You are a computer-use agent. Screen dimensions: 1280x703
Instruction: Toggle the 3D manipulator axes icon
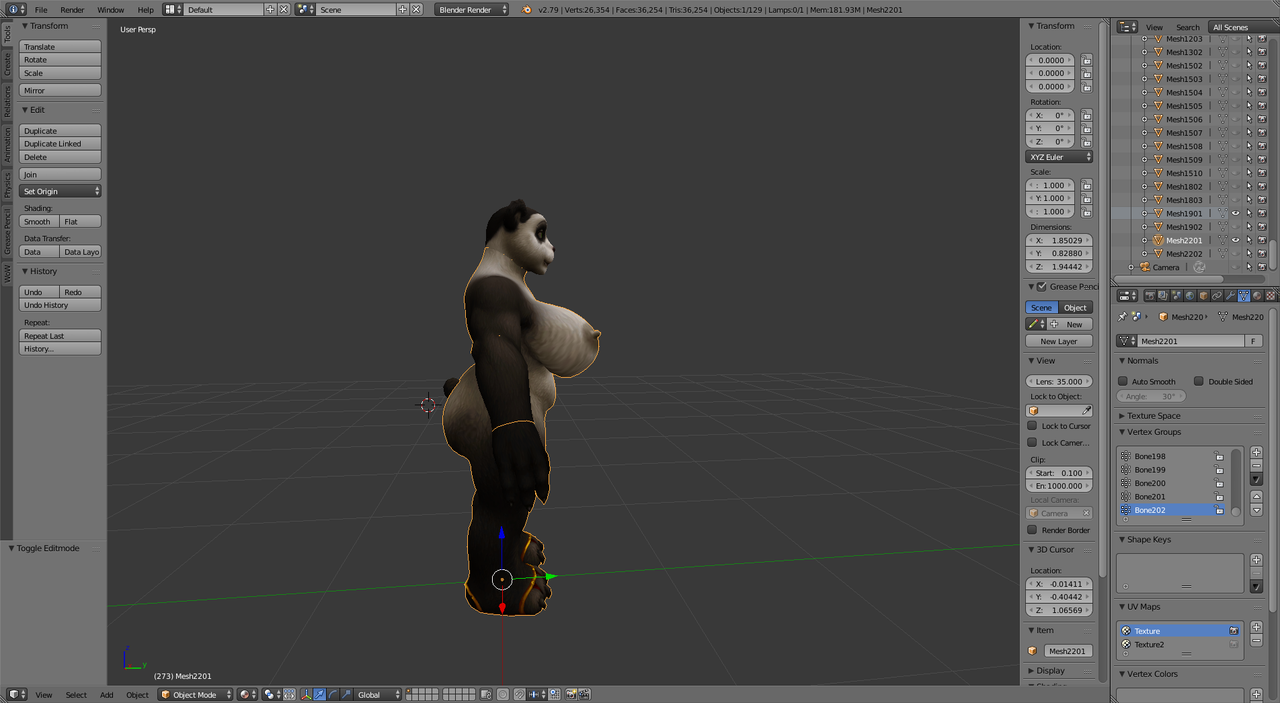point(306,694)
